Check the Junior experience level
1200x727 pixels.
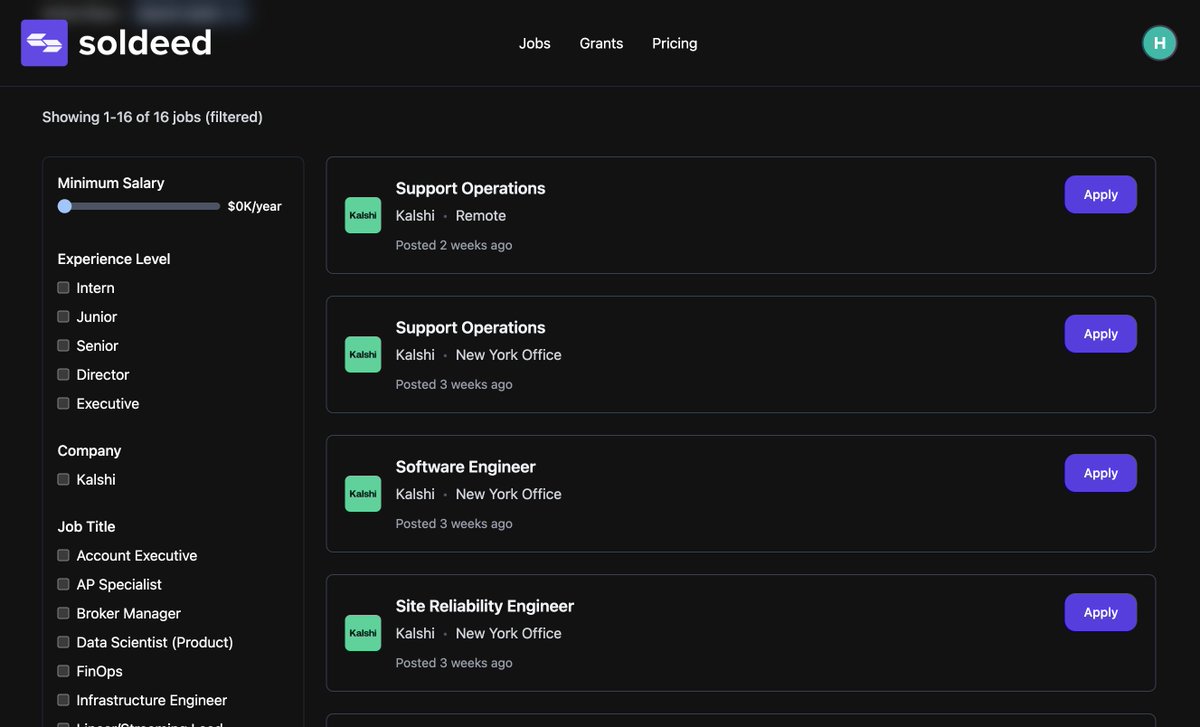pyautogui.click(x=64, y=317)
